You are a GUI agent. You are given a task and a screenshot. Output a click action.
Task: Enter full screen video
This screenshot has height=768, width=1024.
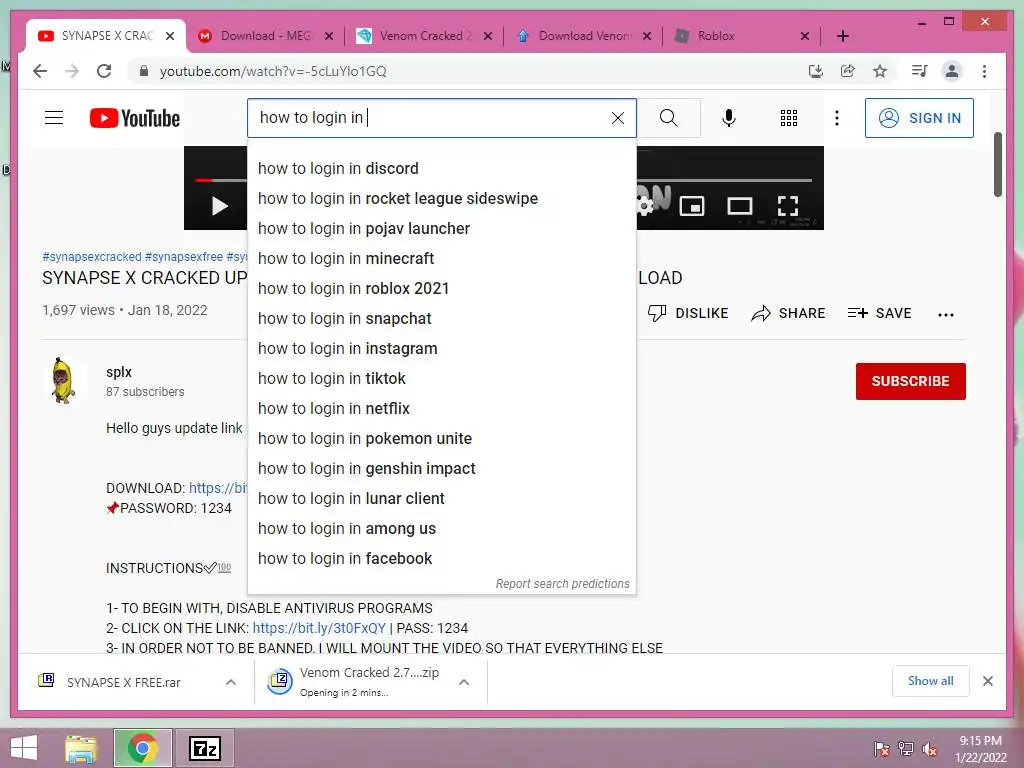pyautogui.click(x=788, y=206)
